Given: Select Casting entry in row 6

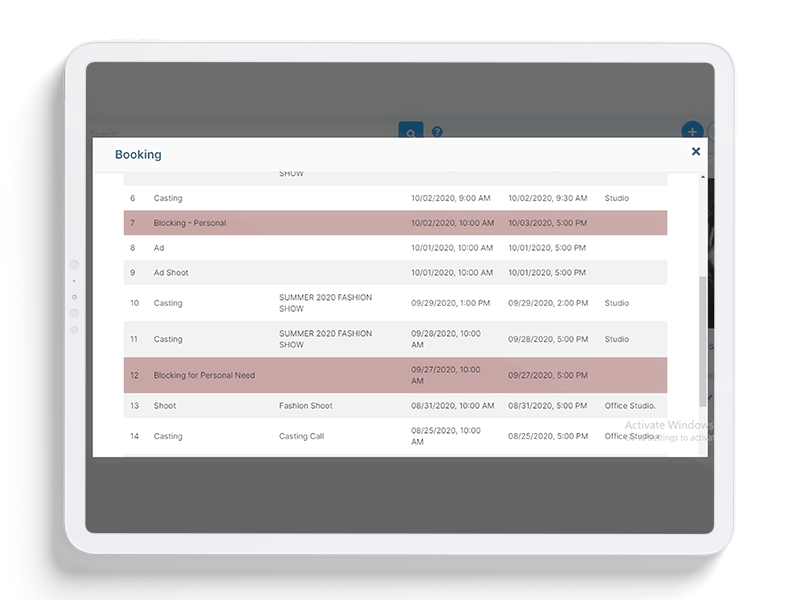Looking at the screenshot, I should coord(168,198).
